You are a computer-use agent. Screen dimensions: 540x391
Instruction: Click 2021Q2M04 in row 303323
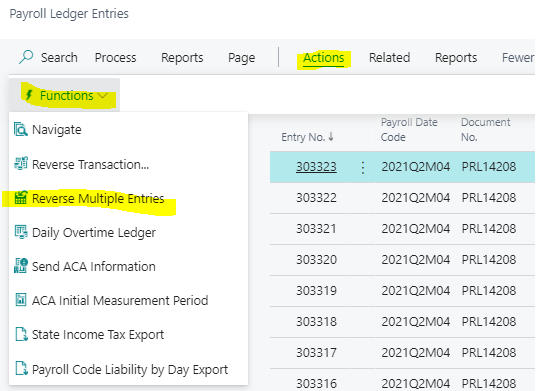pyautogui.click(x=415, y=167)
